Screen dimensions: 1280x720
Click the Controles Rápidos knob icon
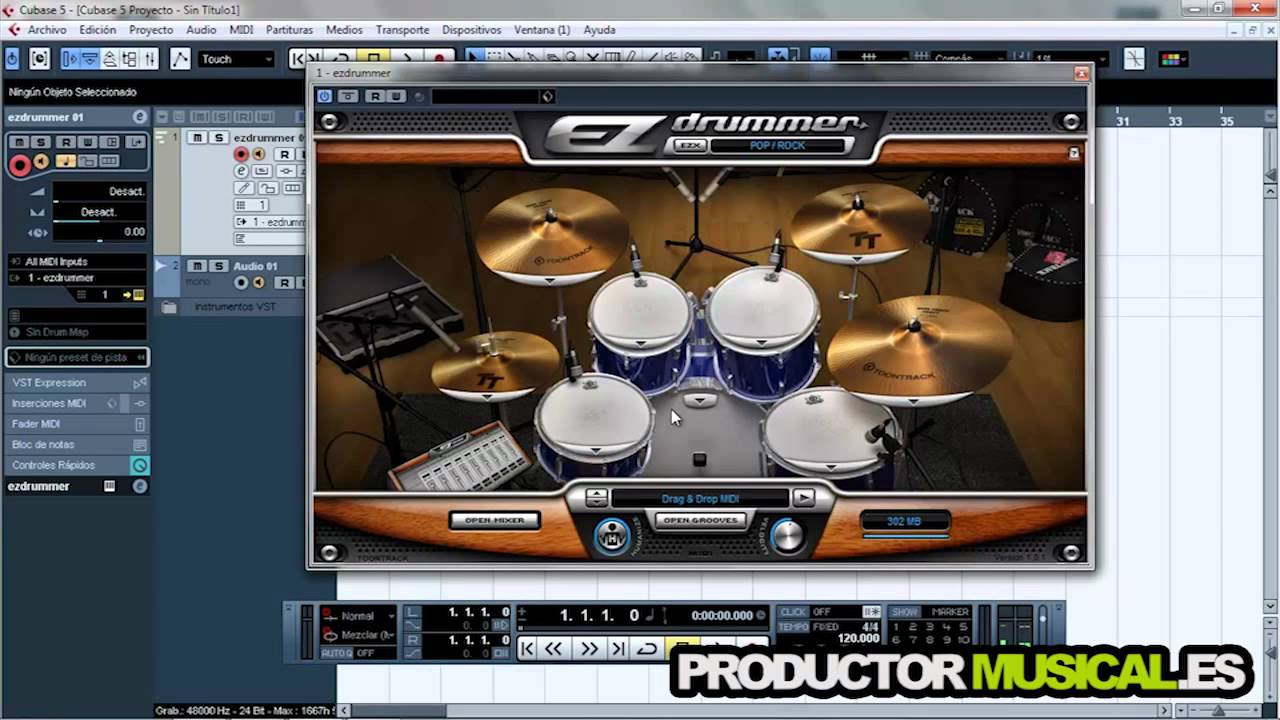tap(140, 465)
